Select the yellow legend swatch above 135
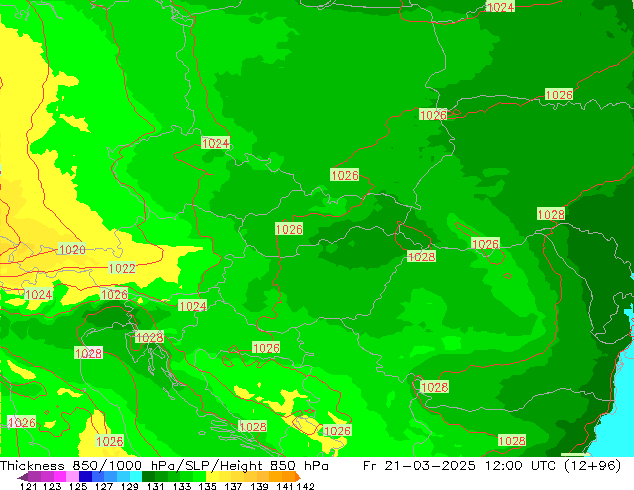This screenshot has height=490, width=634. (212, 477)
